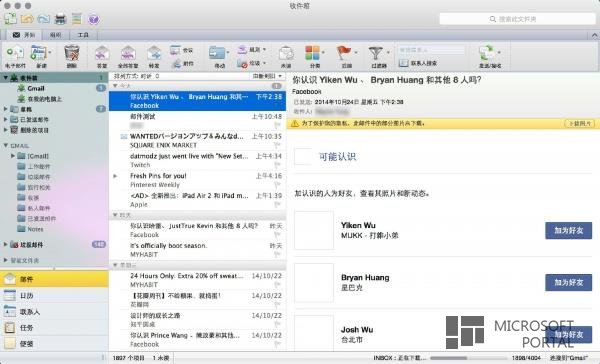Expand the Junk E-mail folder with red icon
The image size is (600, 364).
point(5,244)
